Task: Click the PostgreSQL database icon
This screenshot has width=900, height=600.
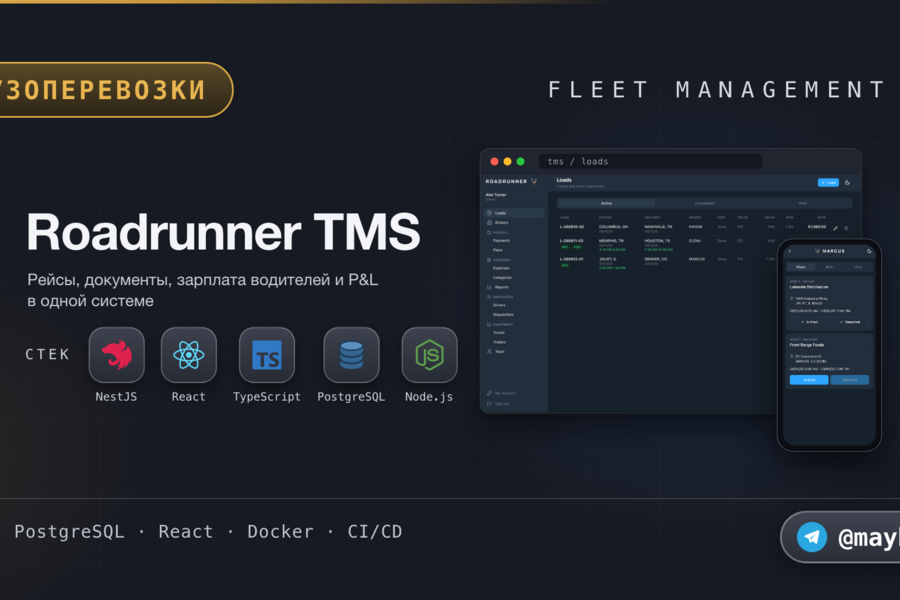Action: click(351, 355)
